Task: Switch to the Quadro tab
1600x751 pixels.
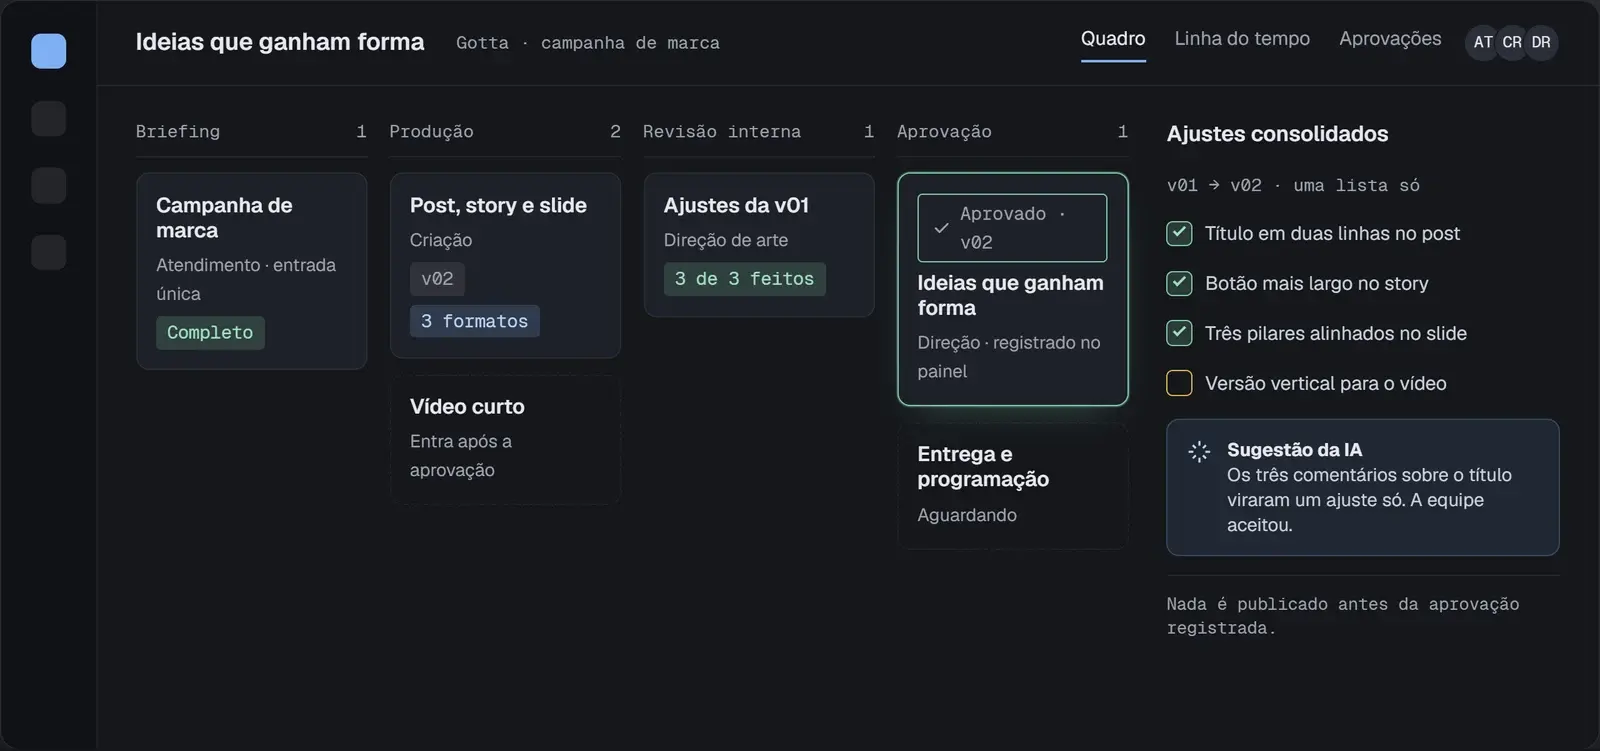Action: click(1113, 39)
